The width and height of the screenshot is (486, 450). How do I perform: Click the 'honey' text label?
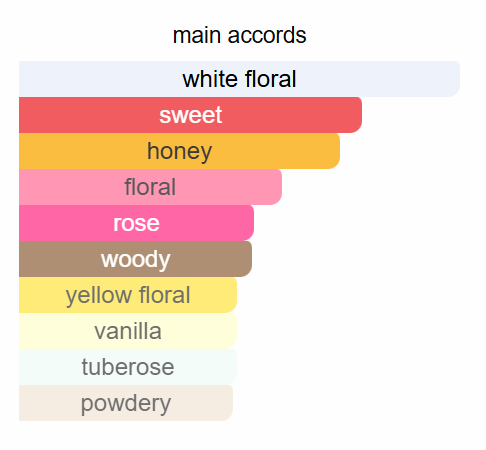click(180, 152)
